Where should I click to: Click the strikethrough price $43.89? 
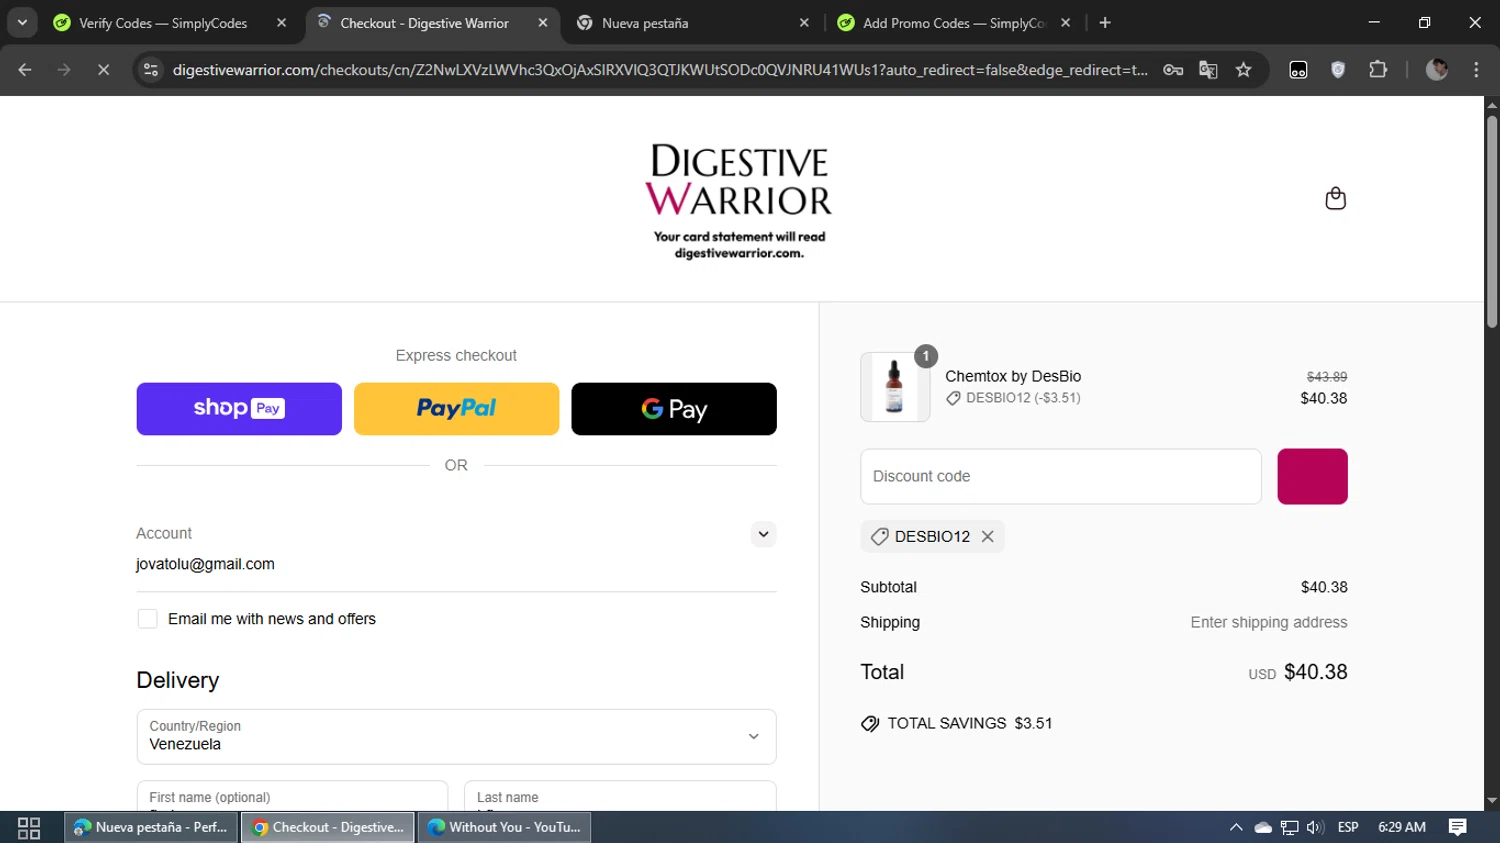coord(1327,377)
